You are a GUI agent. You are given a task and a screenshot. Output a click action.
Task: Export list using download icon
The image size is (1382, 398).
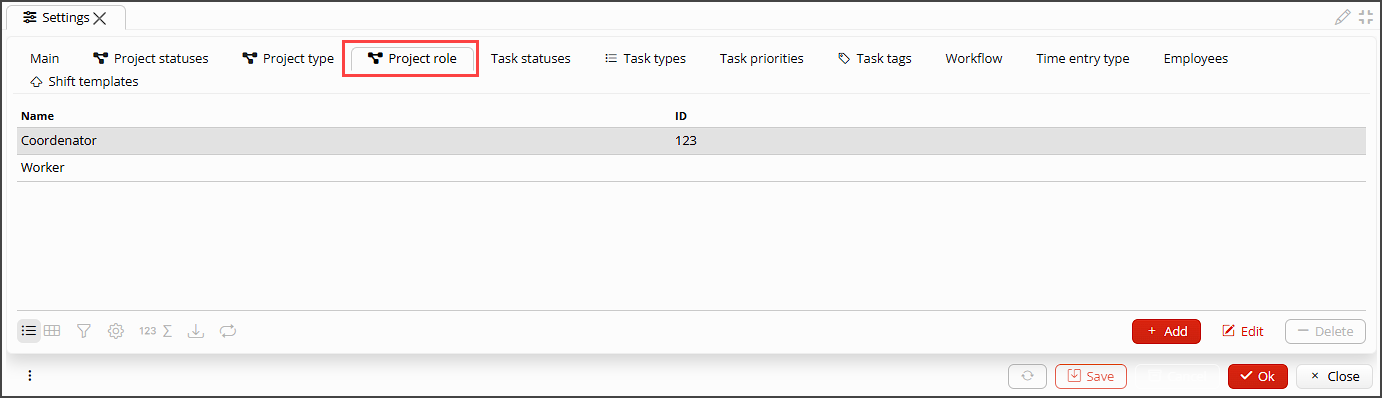click(196, 331)
